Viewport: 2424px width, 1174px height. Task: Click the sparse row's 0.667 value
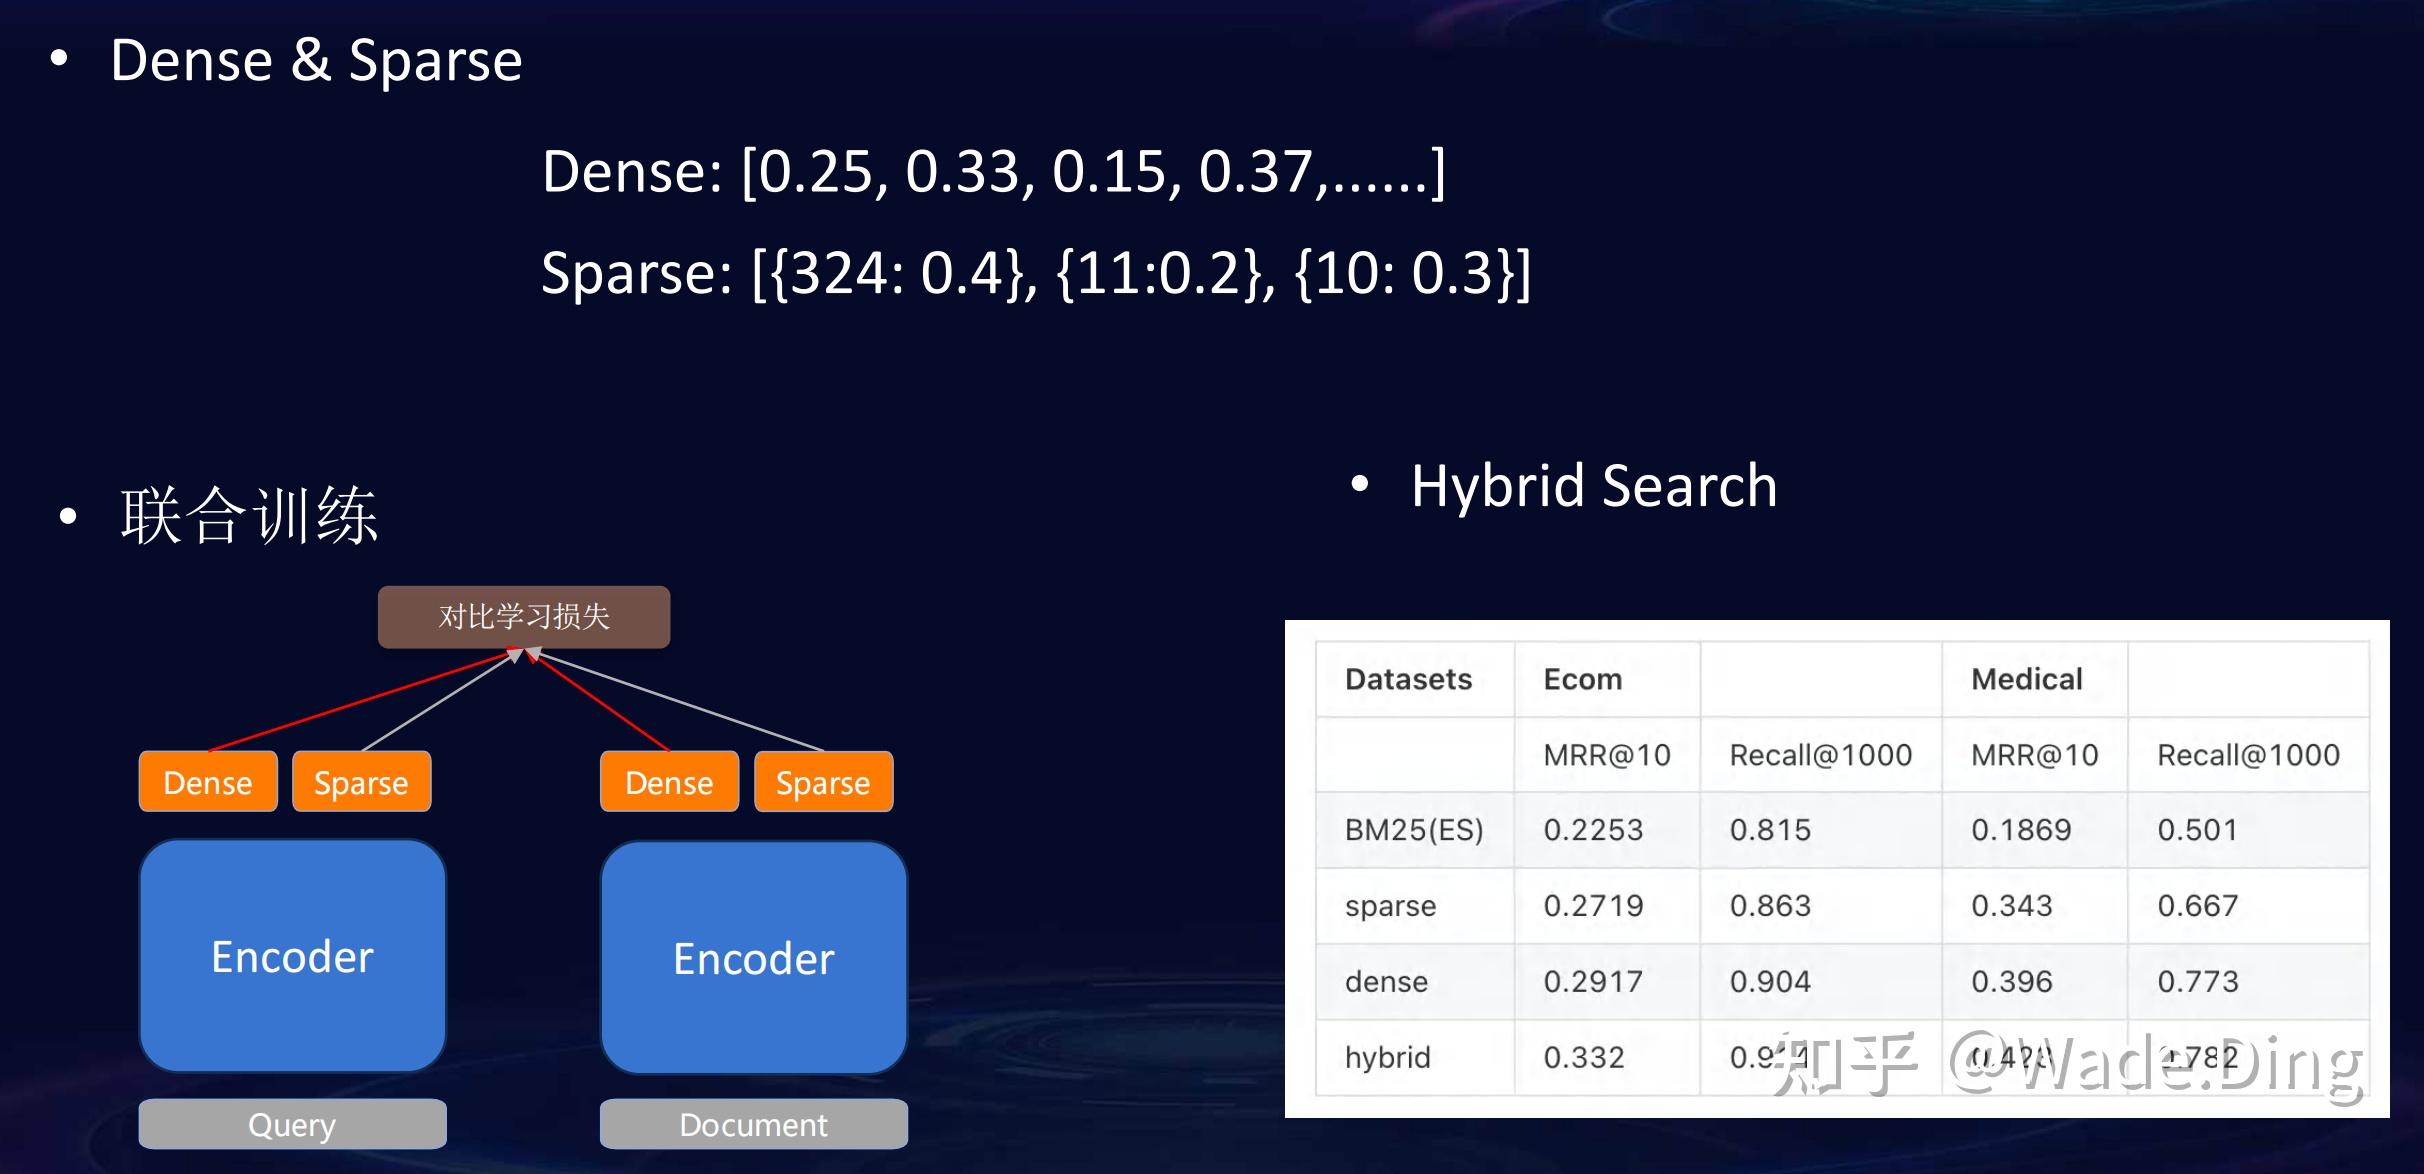[x=2197, y=906]
